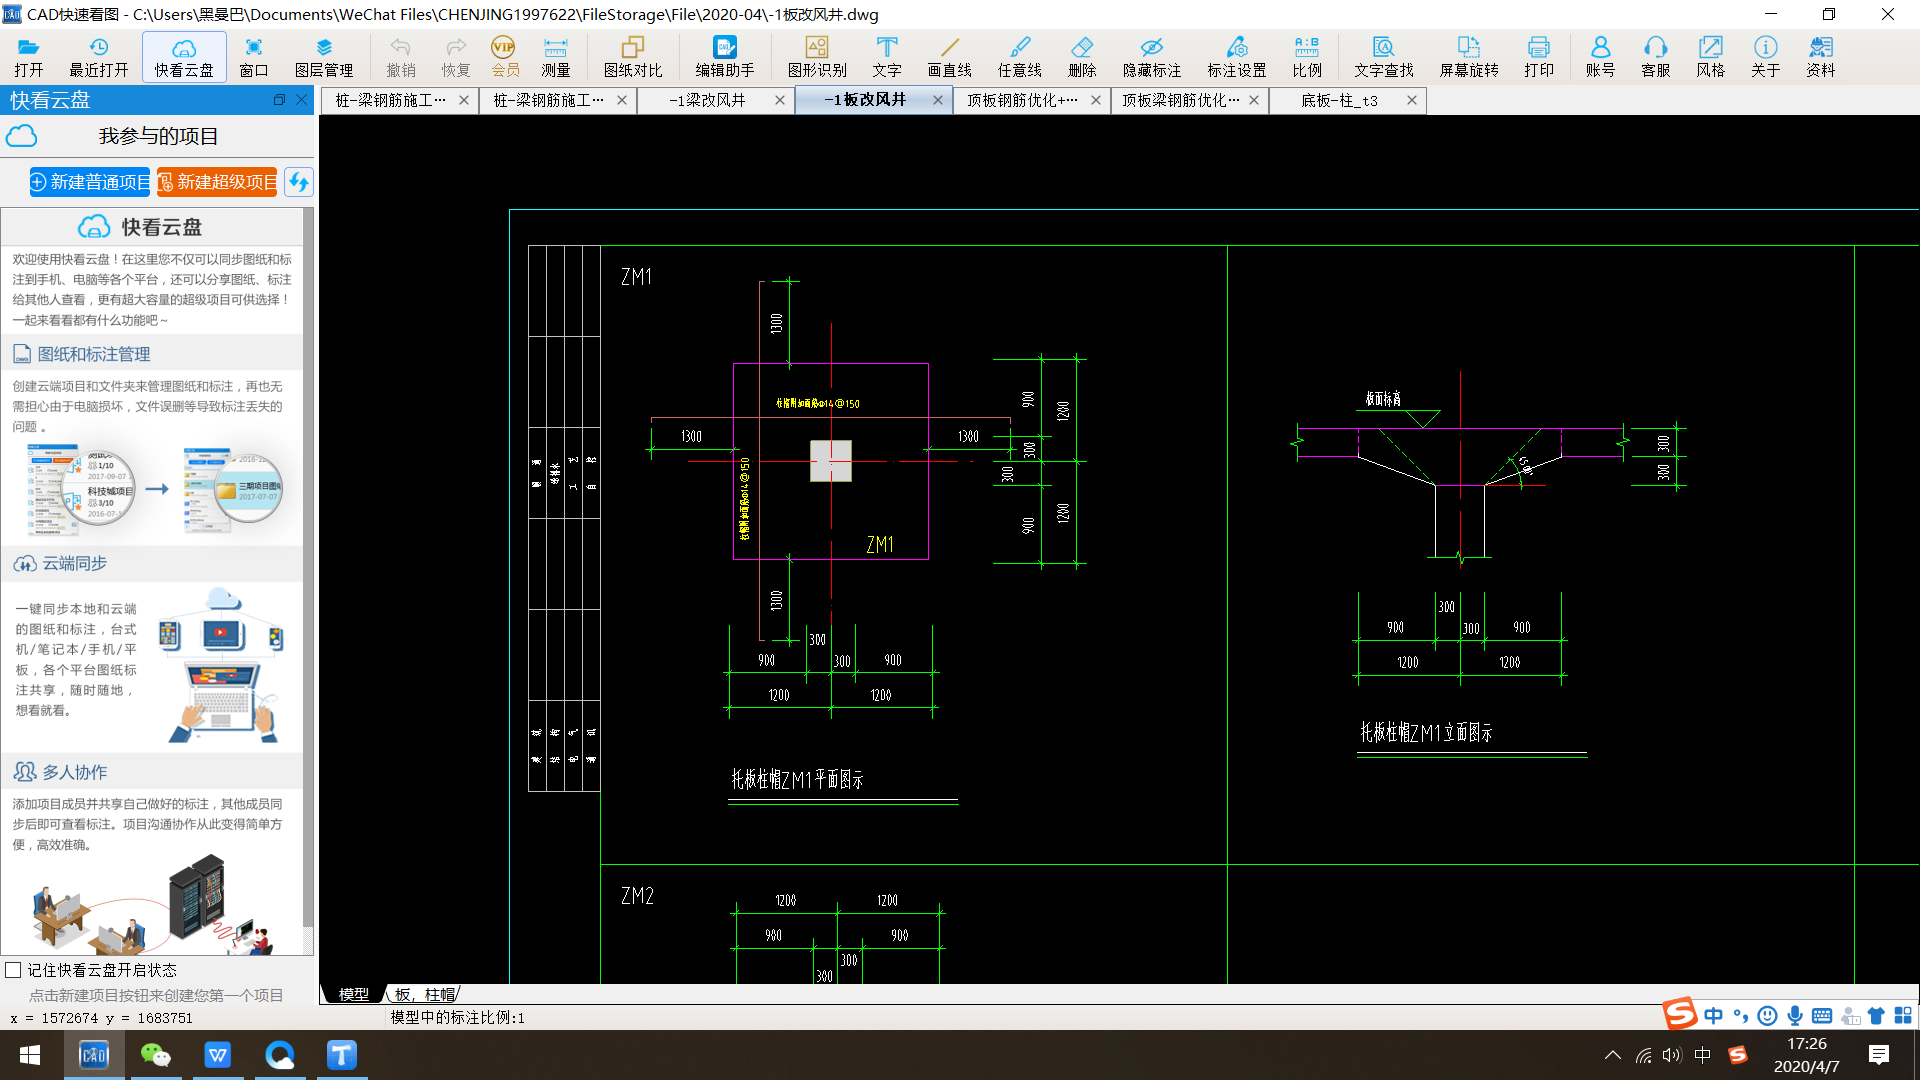
Task: Open 图层管理 layer management
Action: (x=324, y=57)
